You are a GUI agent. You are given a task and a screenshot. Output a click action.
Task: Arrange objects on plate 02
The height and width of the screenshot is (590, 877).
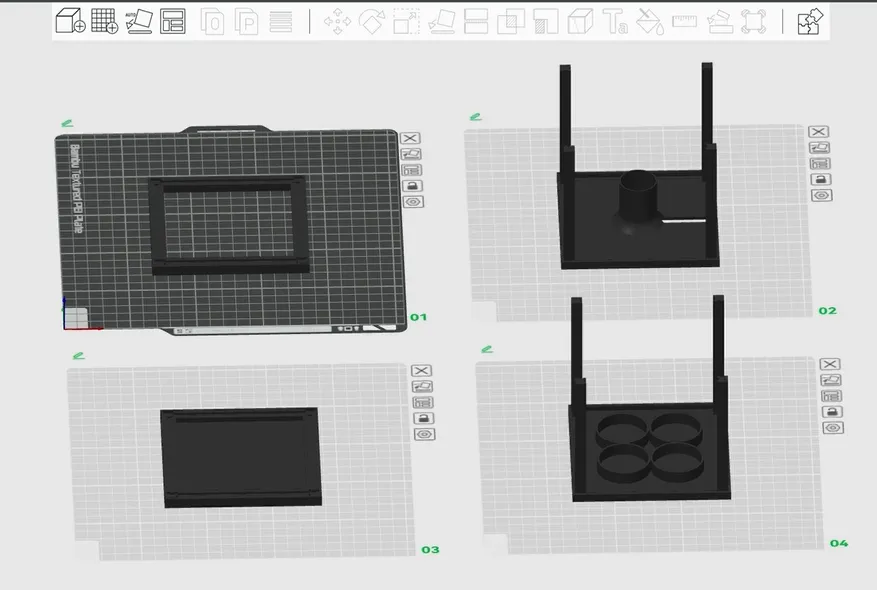[821, 163]
